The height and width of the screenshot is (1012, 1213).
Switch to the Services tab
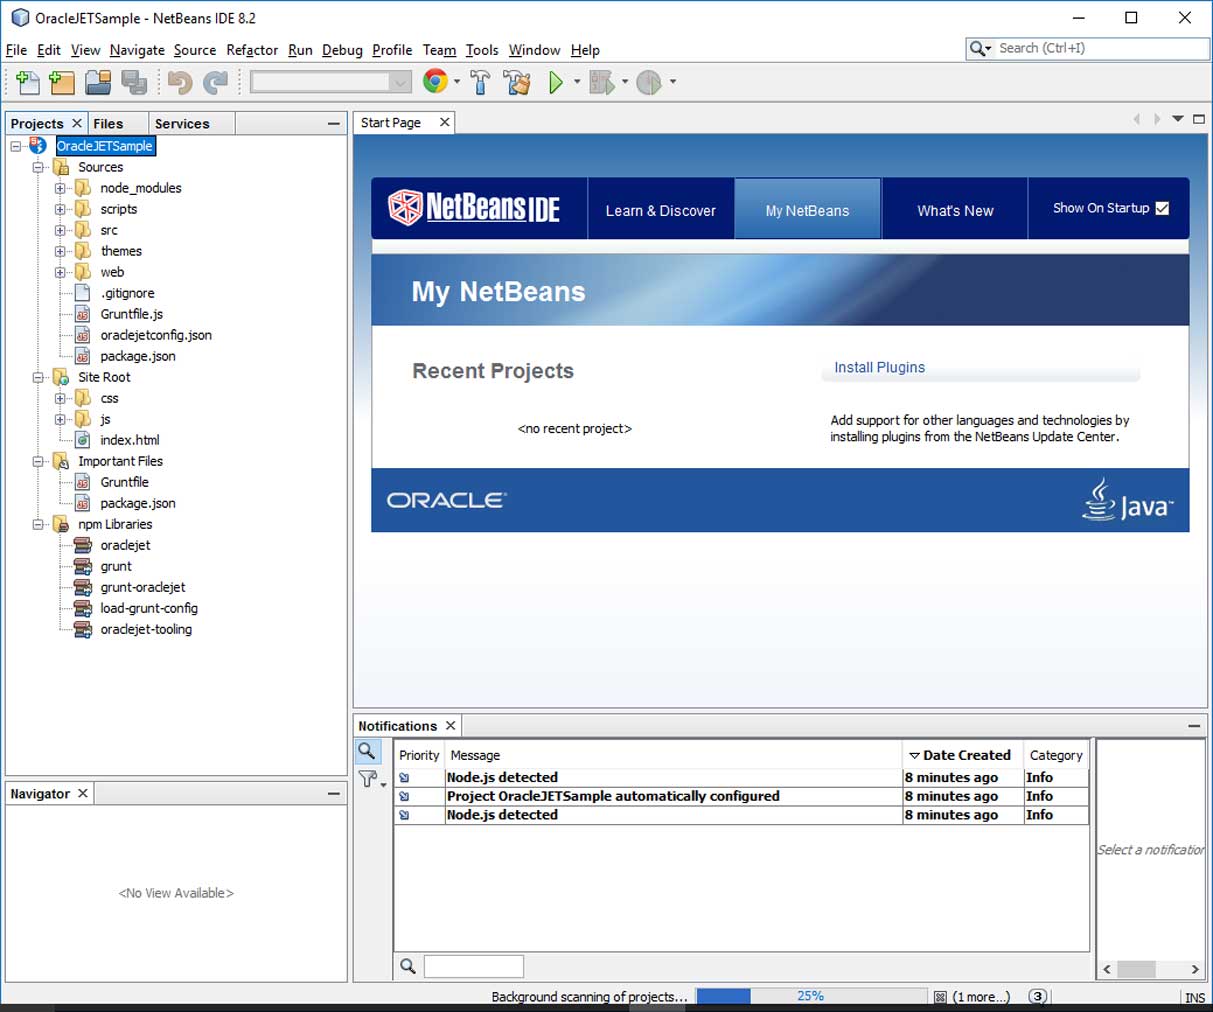point(182,124)
